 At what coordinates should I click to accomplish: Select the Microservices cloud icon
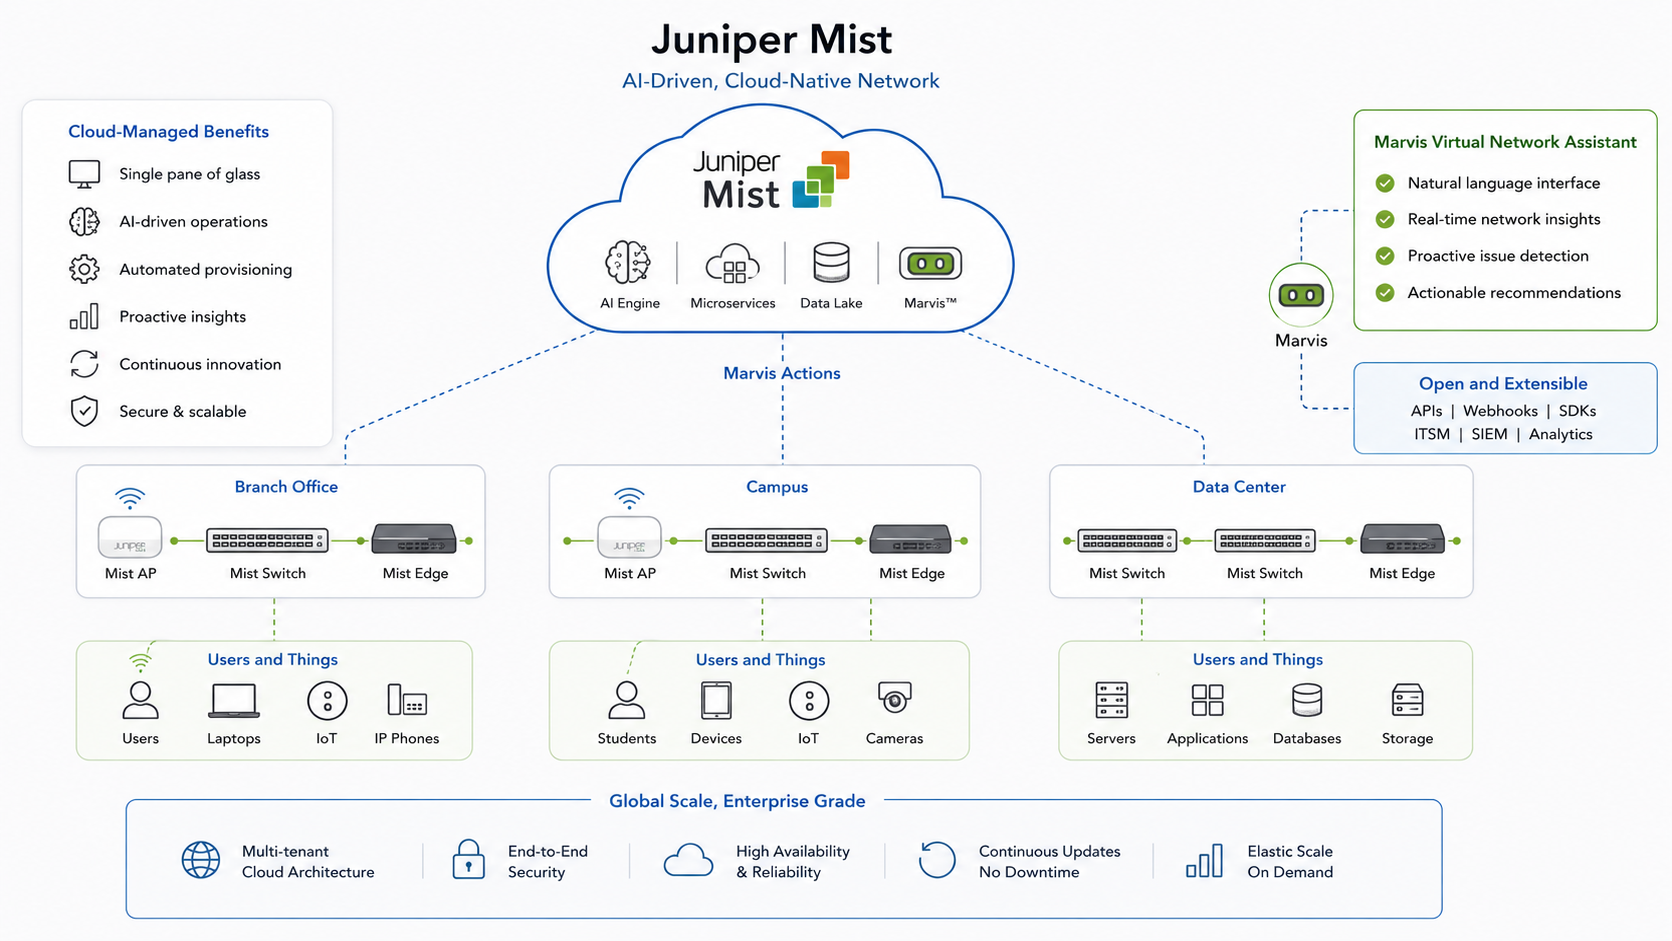coord(733,265)
